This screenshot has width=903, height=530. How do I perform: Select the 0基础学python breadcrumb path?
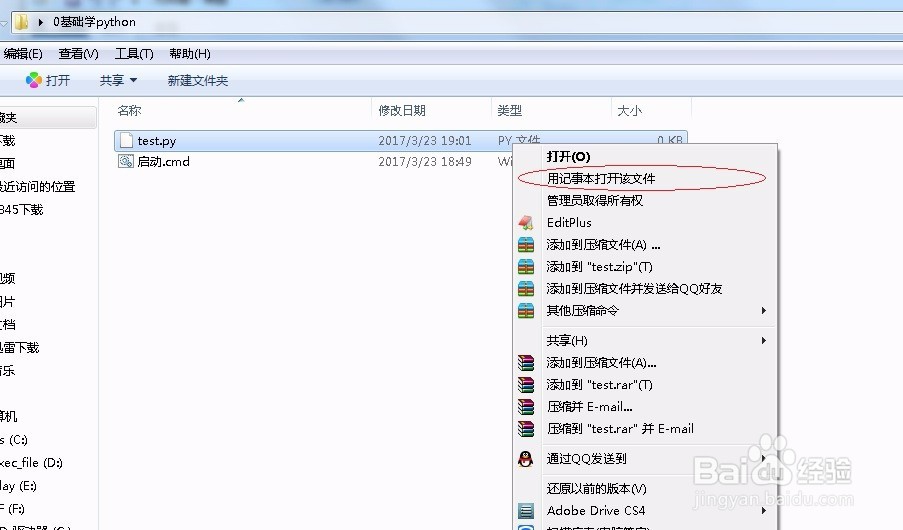coord(94,22)
